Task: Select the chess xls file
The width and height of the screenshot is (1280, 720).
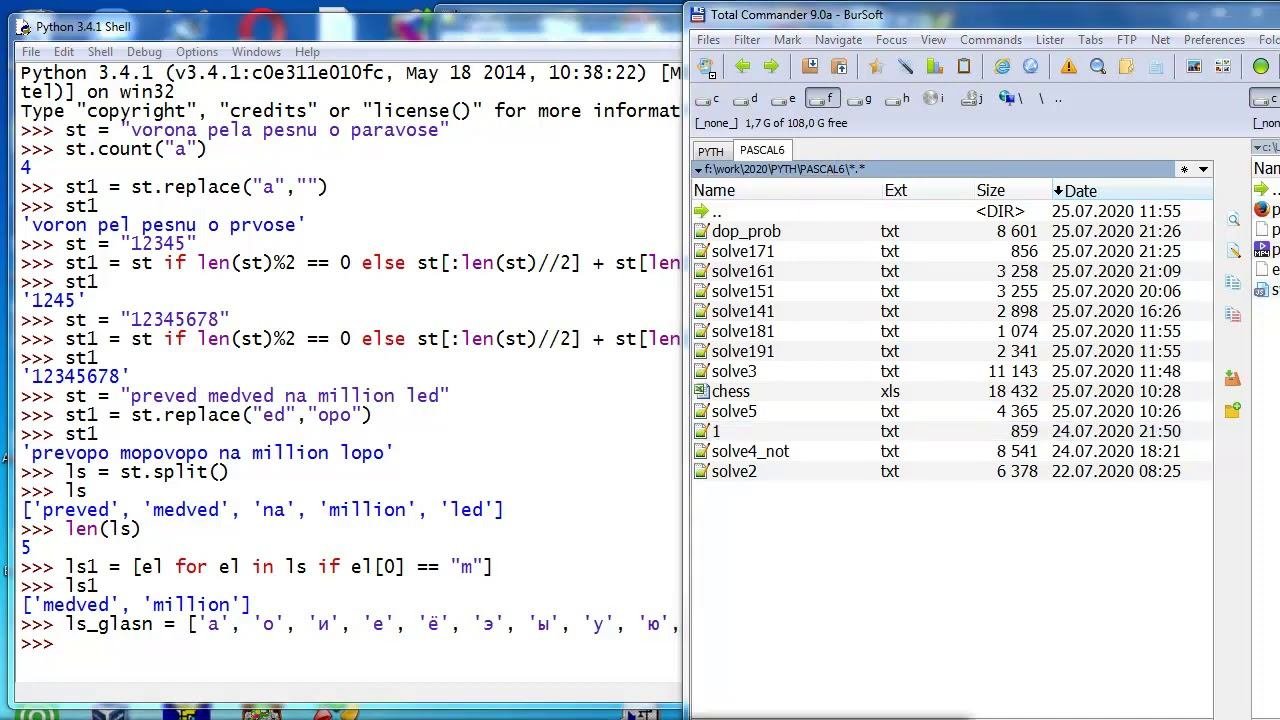Action: (x=730, y=391)
